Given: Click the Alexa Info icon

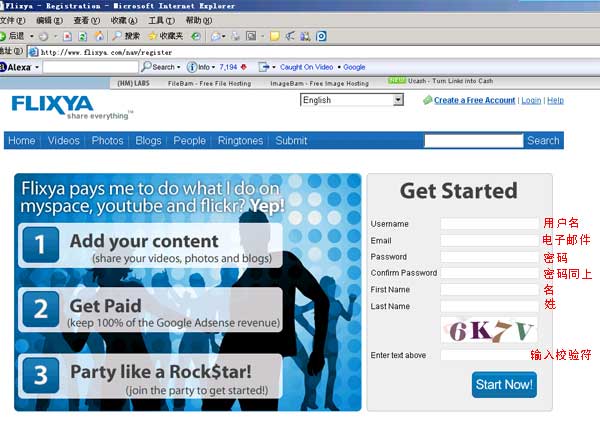Looking at the screenshot, I should pos(192,67).
